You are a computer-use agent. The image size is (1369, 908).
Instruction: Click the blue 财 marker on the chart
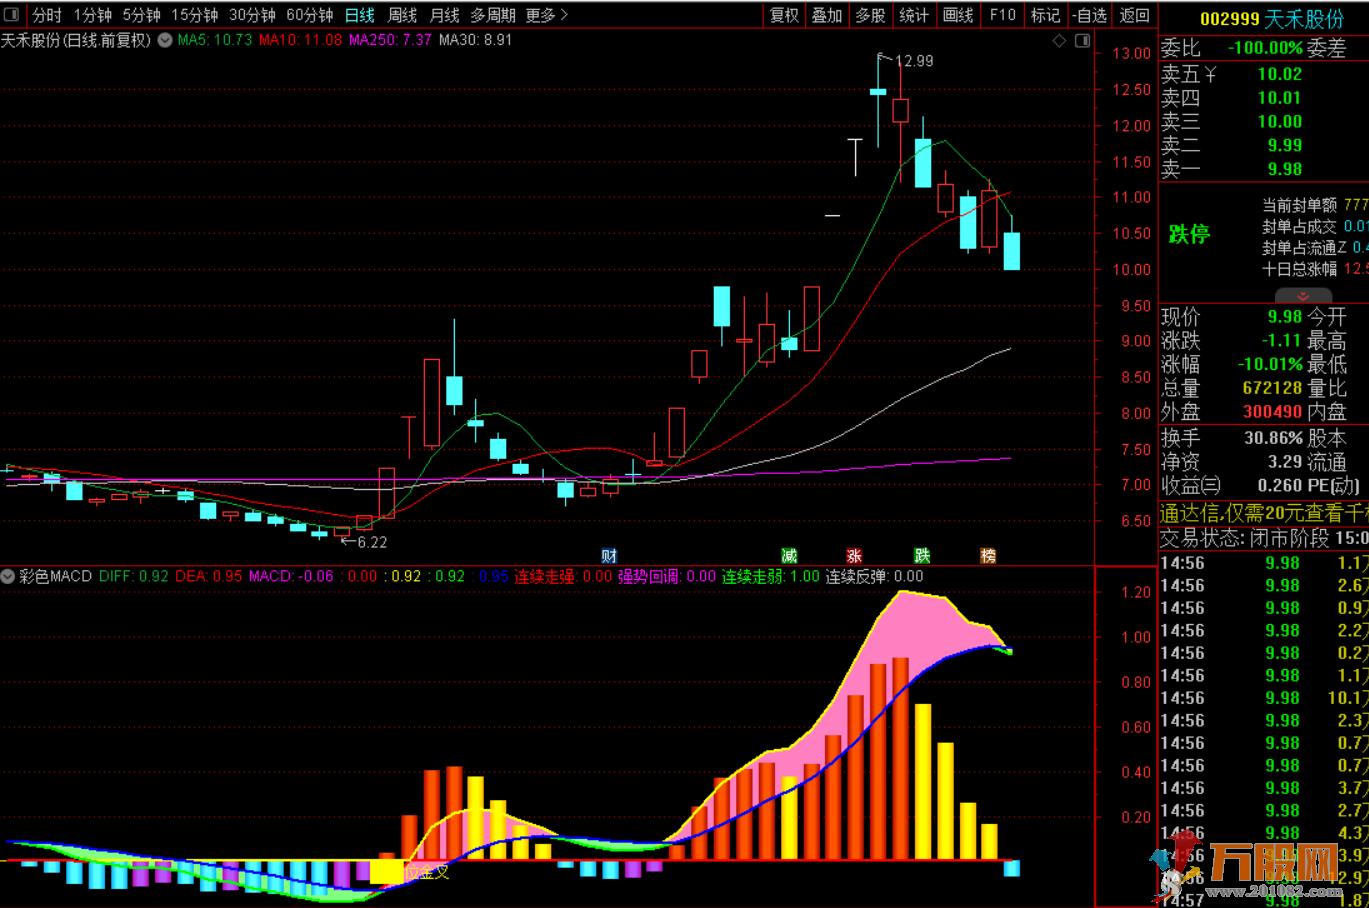coord(609,556)
